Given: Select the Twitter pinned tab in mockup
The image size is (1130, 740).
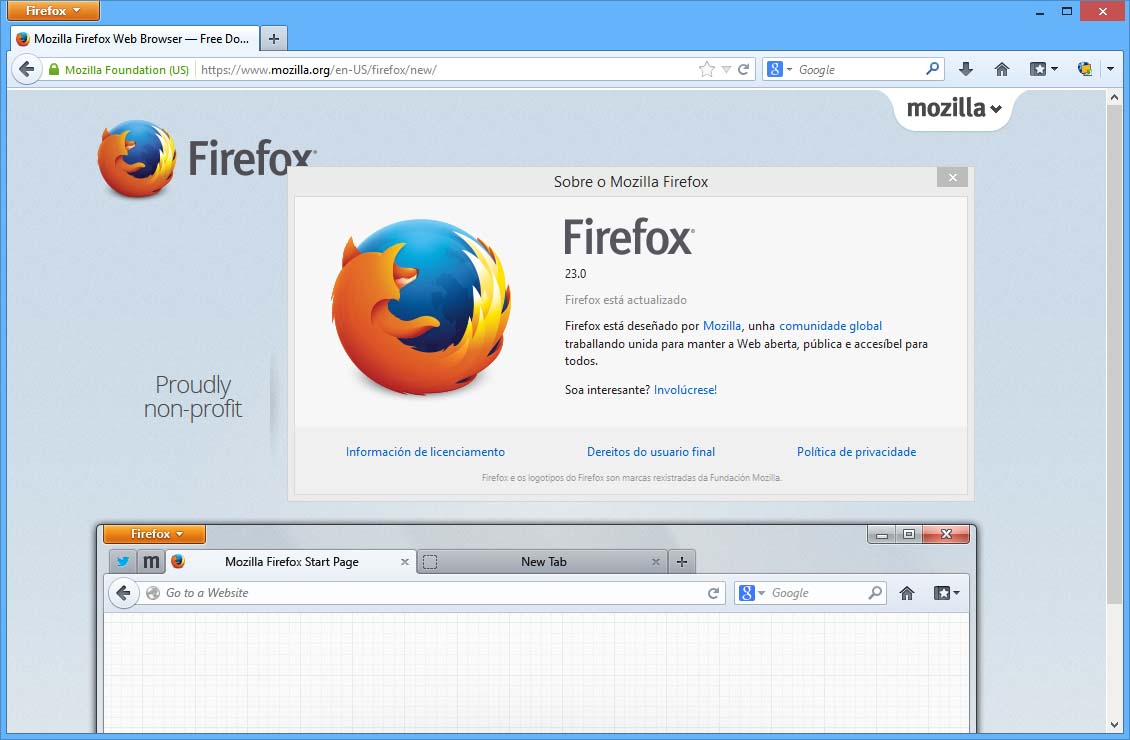Looking at the screenshot, I should tap(123, 561).
